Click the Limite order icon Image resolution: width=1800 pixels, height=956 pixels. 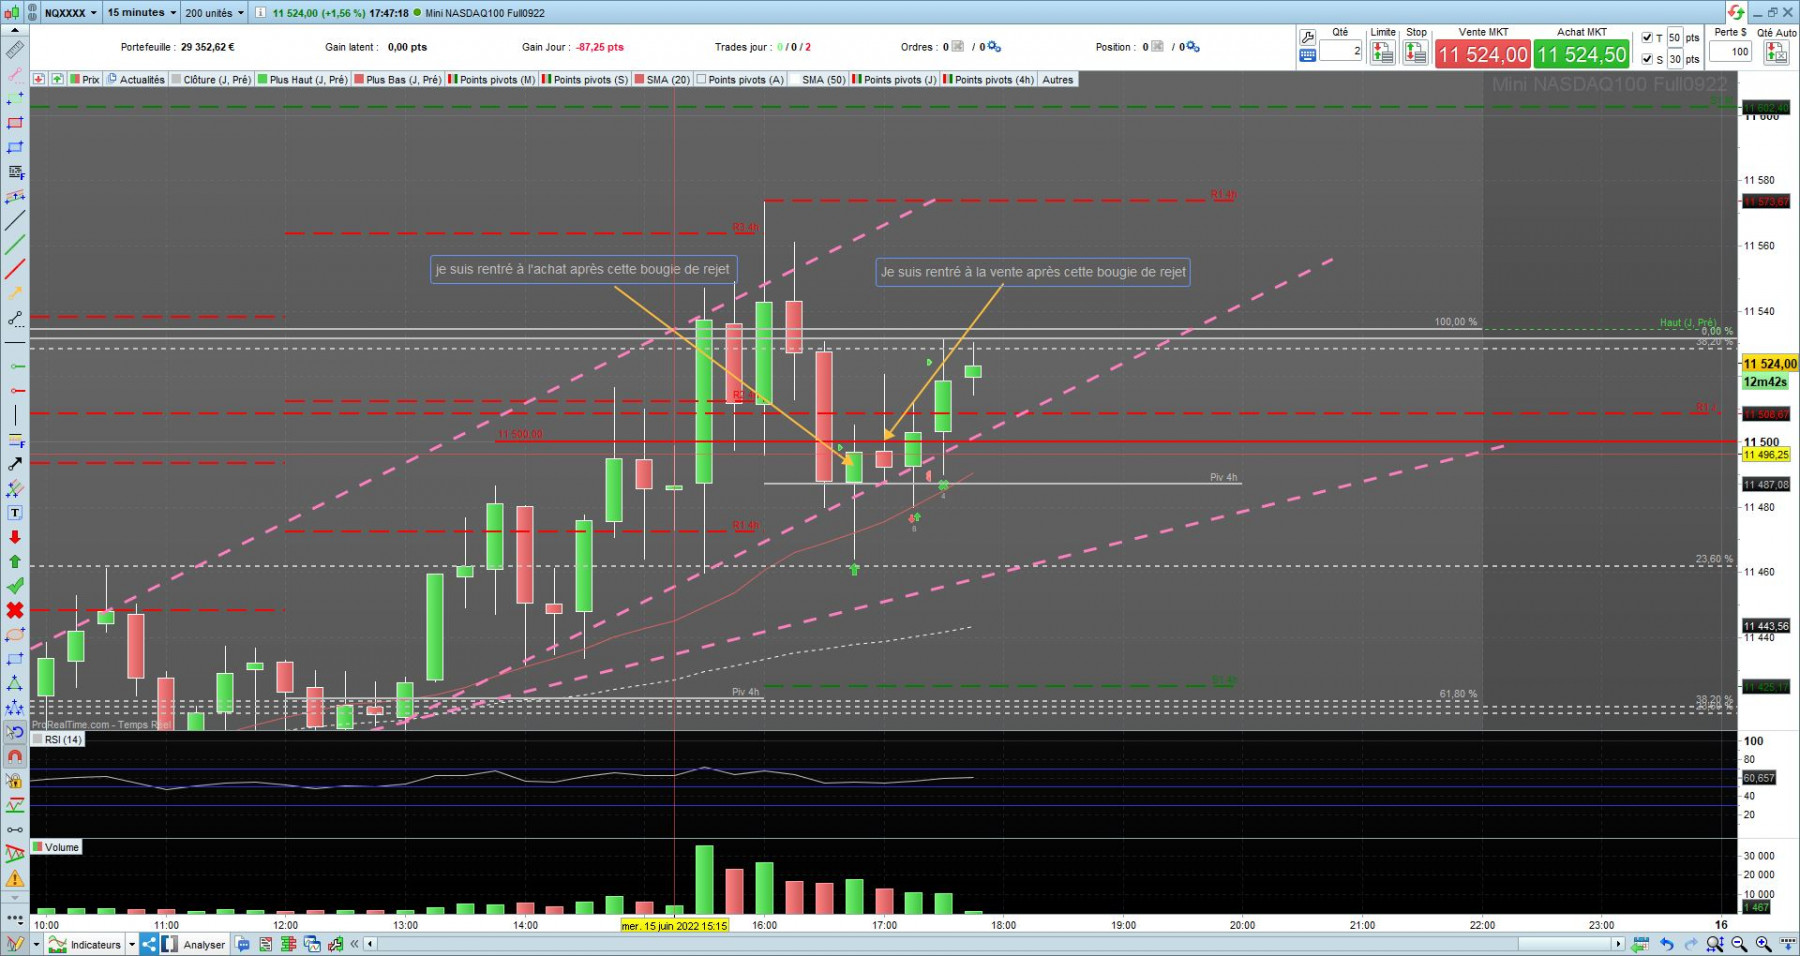1383,53
